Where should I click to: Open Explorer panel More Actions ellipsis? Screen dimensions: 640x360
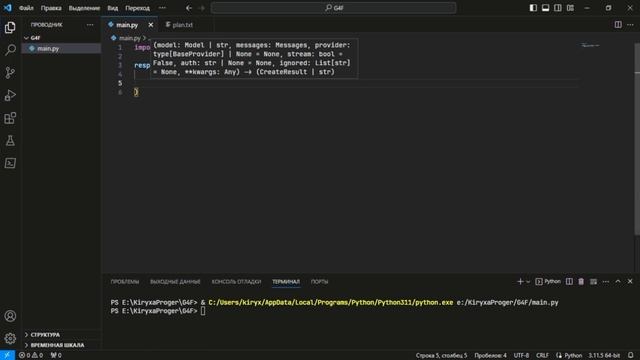90,25
